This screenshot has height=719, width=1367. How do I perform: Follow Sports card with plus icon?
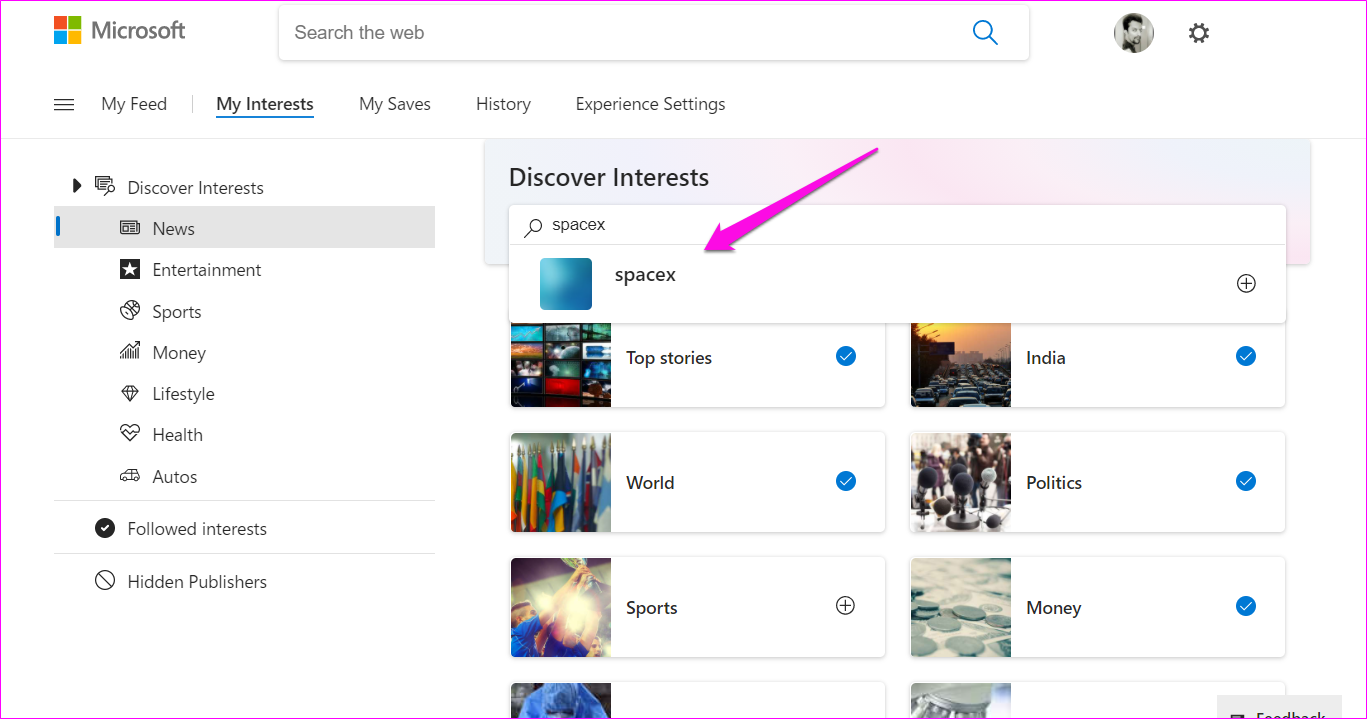click(x=845, y=606)
